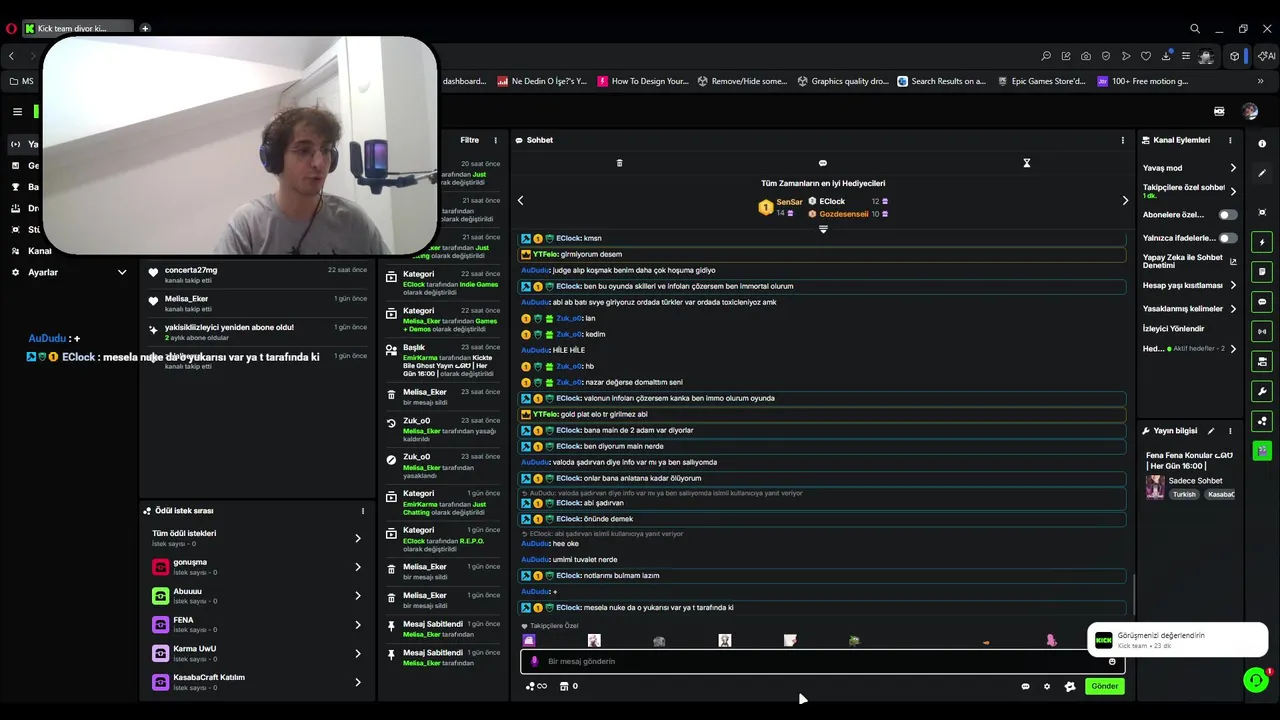Screen dimensions: 1280x720
Task: Click chat panel vertical scrollbar
Action: coord(1133,595)
